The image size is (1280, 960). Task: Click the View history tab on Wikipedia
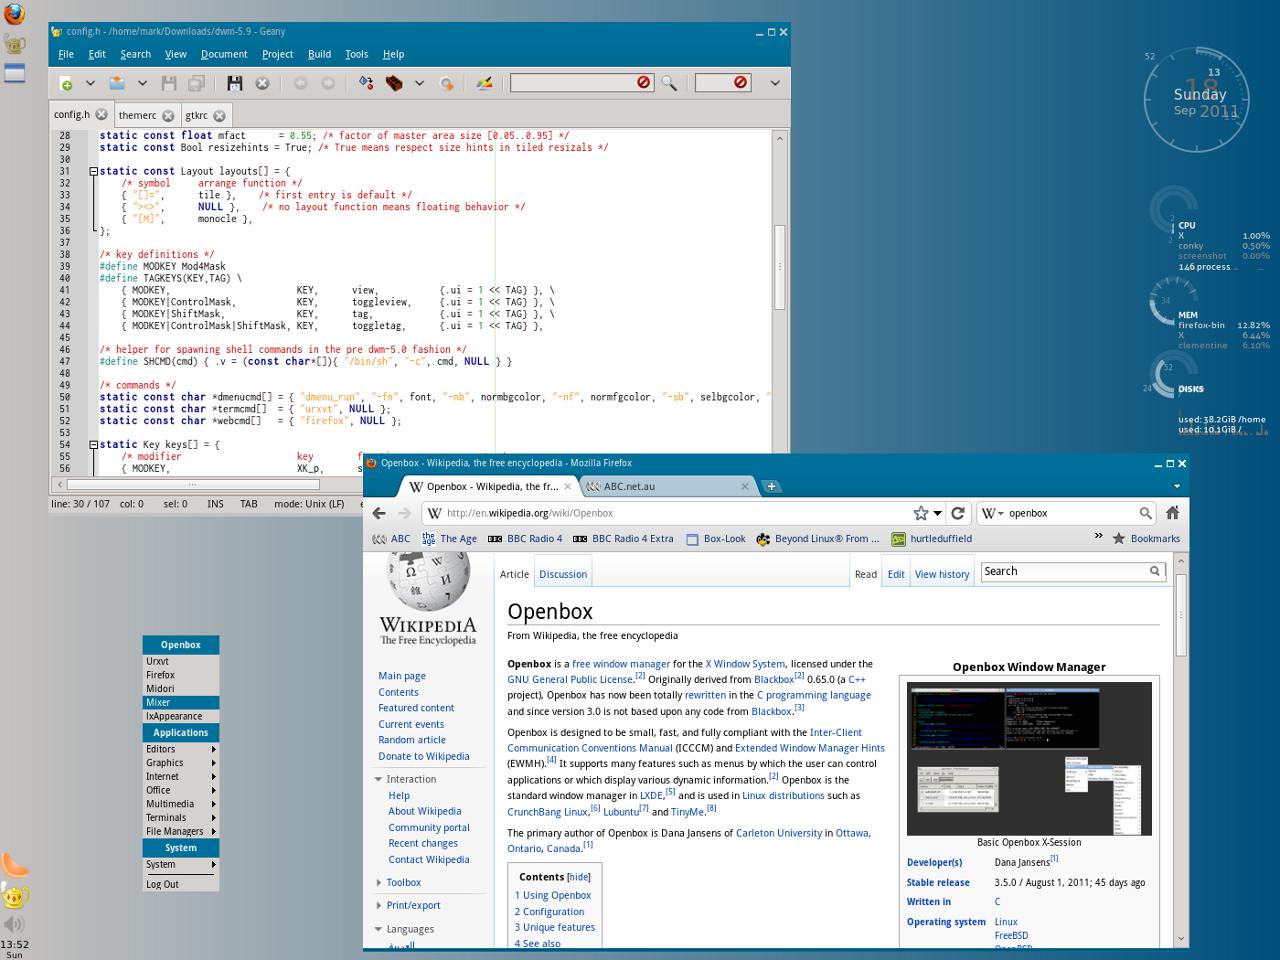coord(942,574)
